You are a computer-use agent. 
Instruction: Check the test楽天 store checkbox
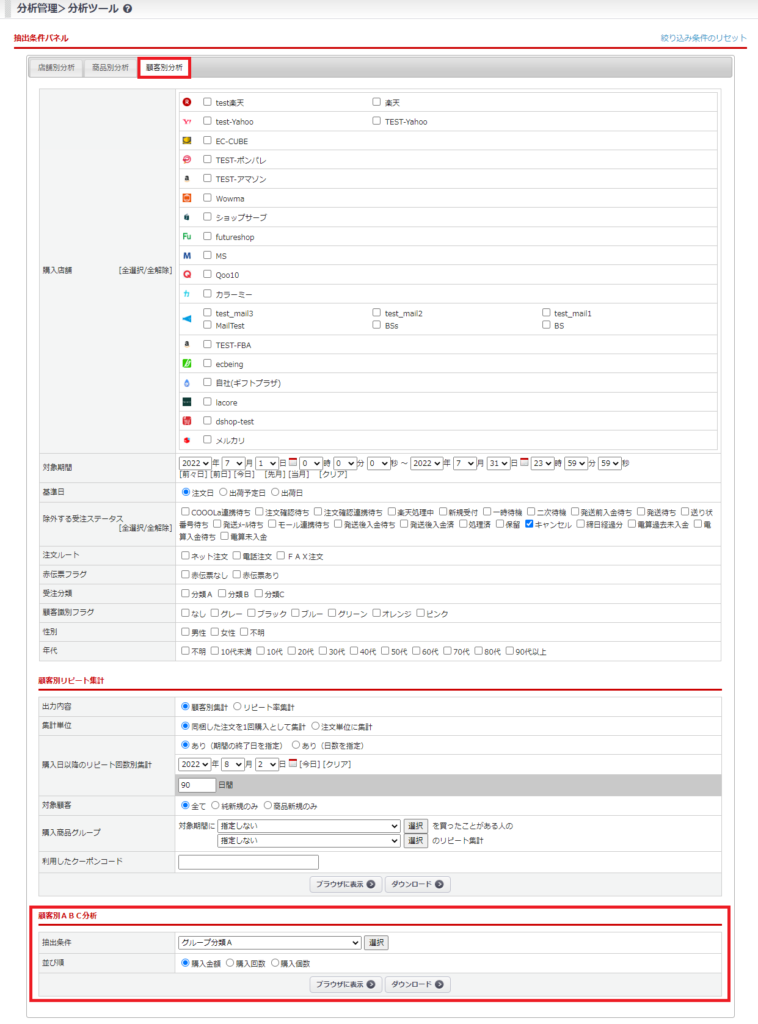[207, 102]
